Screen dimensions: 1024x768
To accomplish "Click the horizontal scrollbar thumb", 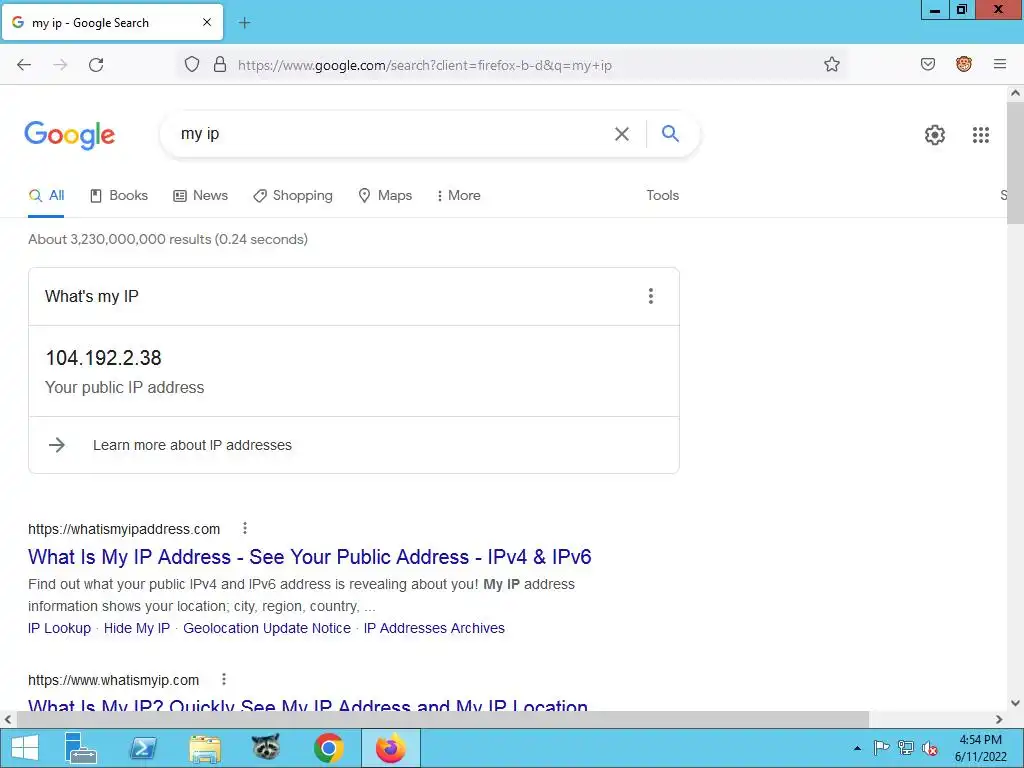I will pyautogui.click(x=442, y=719).
